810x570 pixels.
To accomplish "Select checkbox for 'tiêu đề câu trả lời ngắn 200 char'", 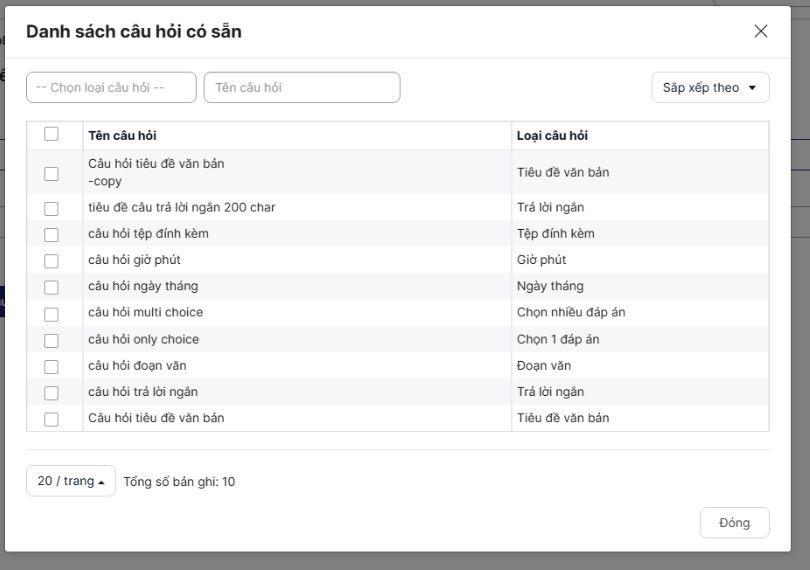I will (x=51, y=208).
